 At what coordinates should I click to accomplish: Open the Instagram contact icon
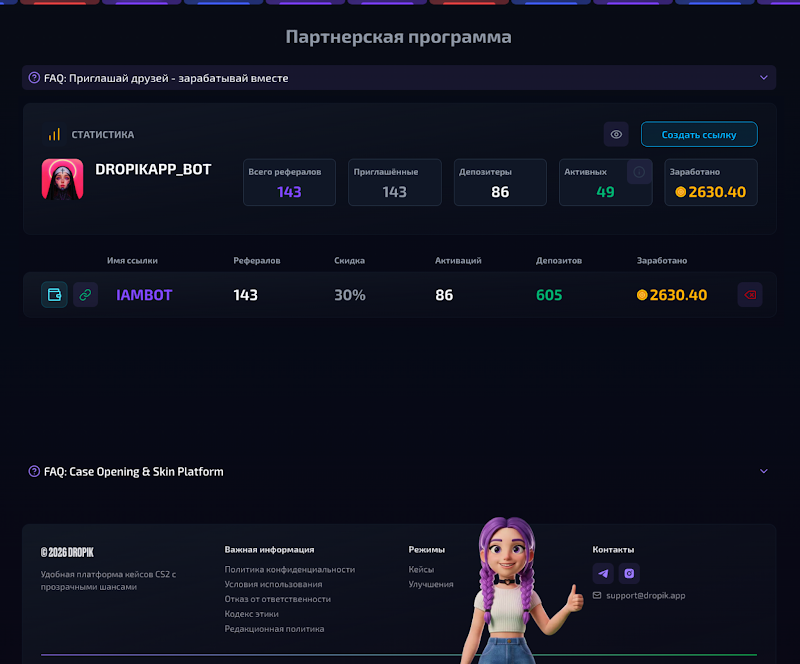point(629,573)
